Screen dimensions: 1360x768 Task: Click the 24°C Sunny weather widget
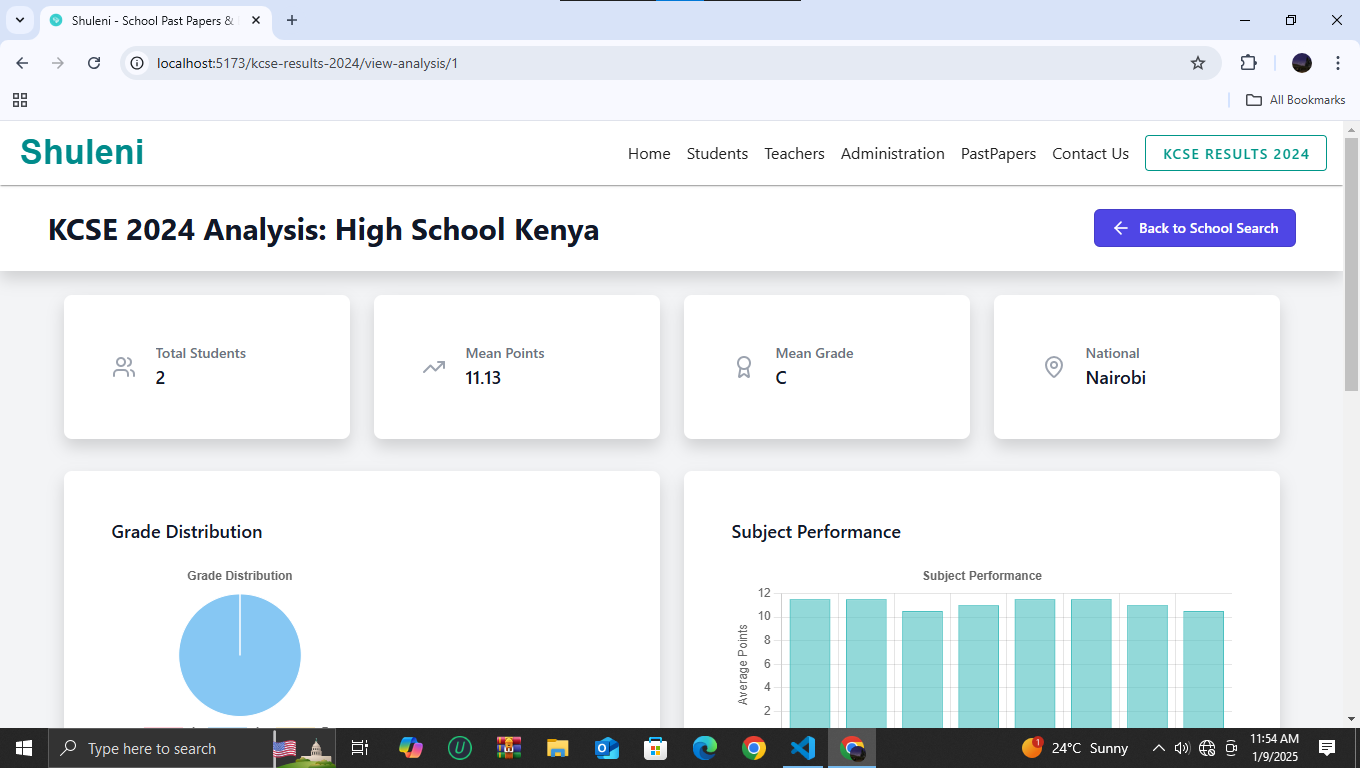[1075, 748]
